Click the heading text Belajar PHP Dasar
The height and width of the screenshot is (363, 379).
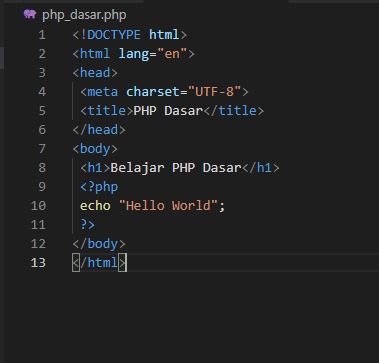(176, 168)
